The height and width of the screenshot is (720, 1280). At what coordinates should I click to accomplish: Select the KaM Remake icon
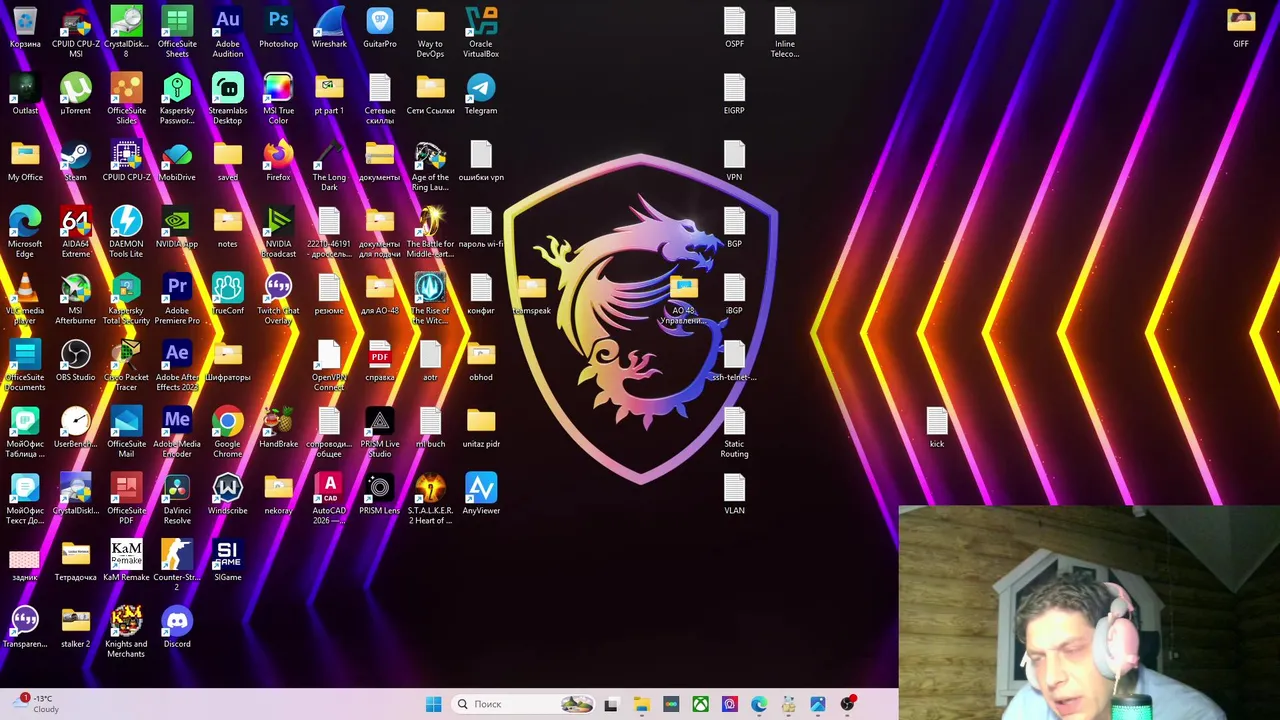click(126, 561)
